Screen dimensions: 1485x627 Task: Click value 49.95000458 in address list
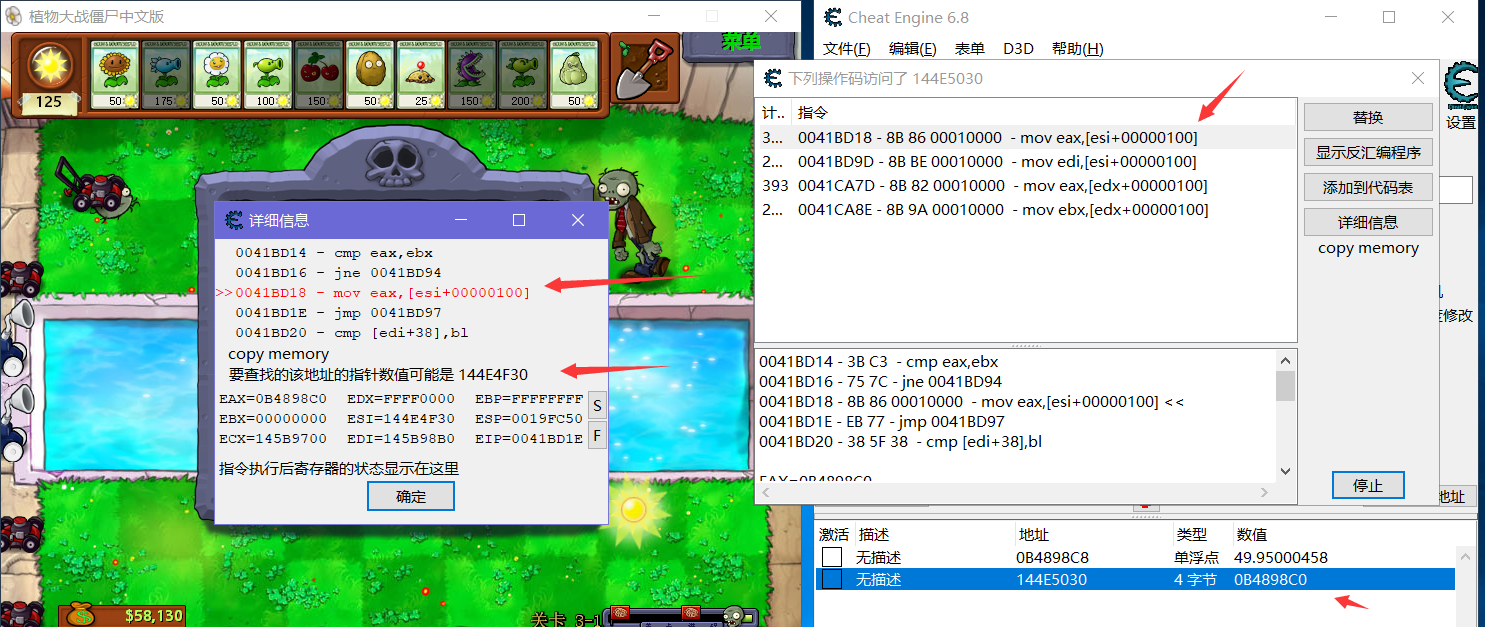tap(1282, 557)
